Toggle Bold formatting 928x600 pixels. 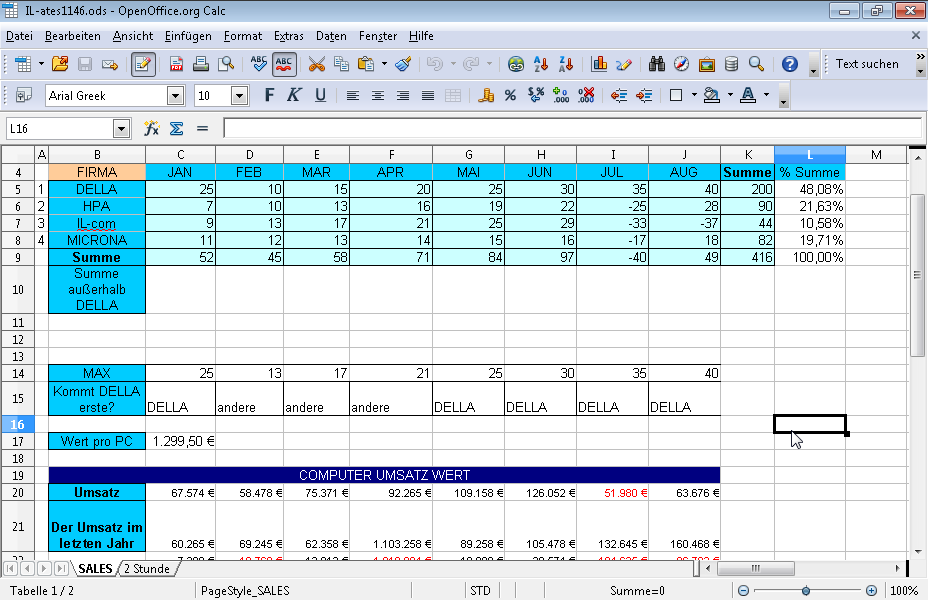(x=269, y=95)
